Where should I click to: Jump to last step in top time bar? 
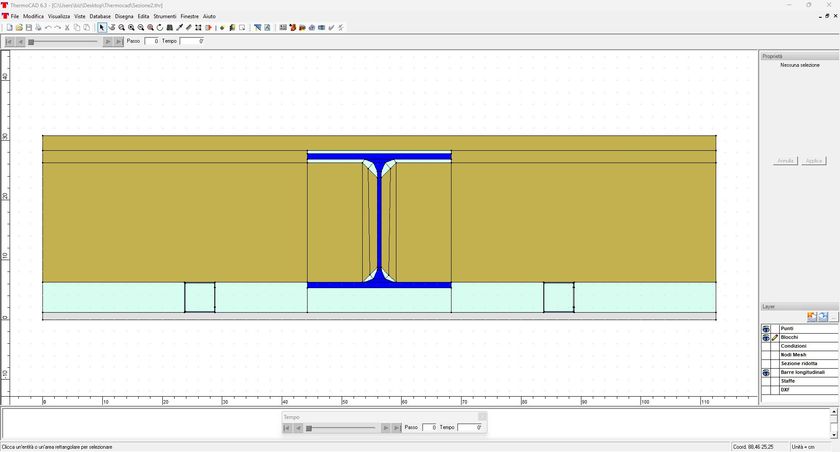coord(119,41)
